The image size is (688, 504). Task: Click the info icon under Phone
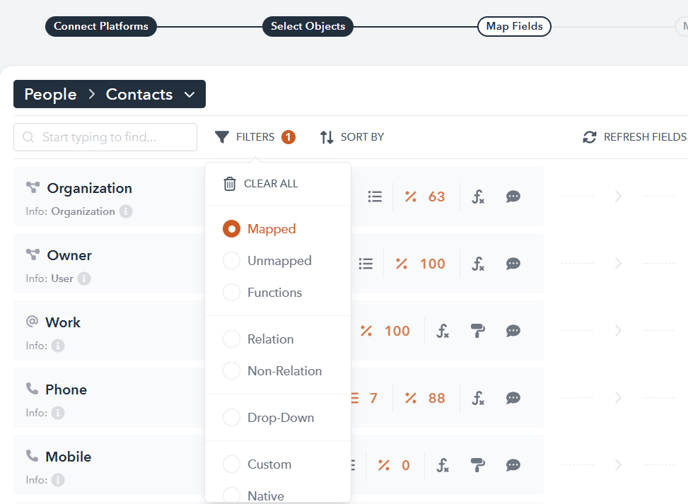pyautogui.click(x=58, y=413)
